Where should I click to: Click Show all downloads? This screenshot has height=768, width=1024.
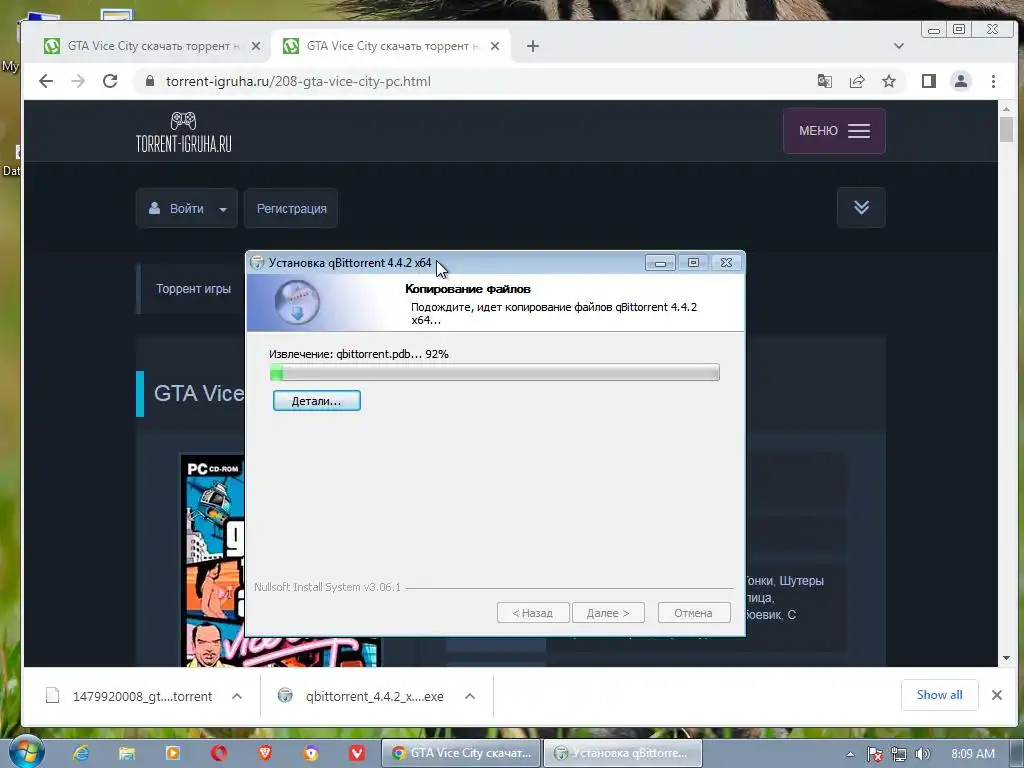(x=939, y=695)
